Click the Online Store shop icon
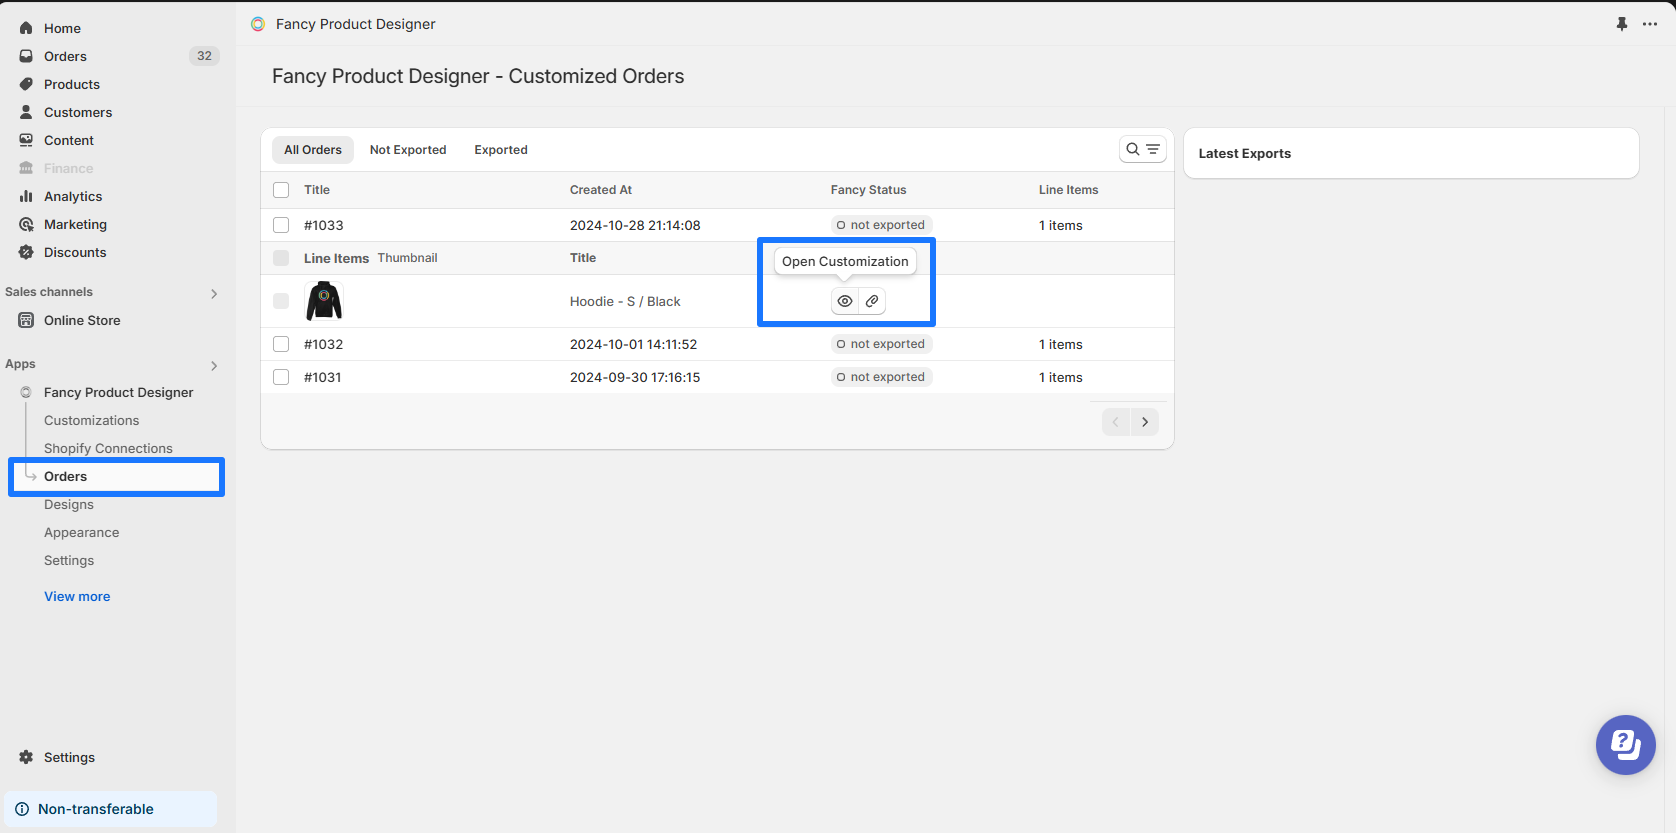This screenshot has width=1676, height=833. click(26, 320)
